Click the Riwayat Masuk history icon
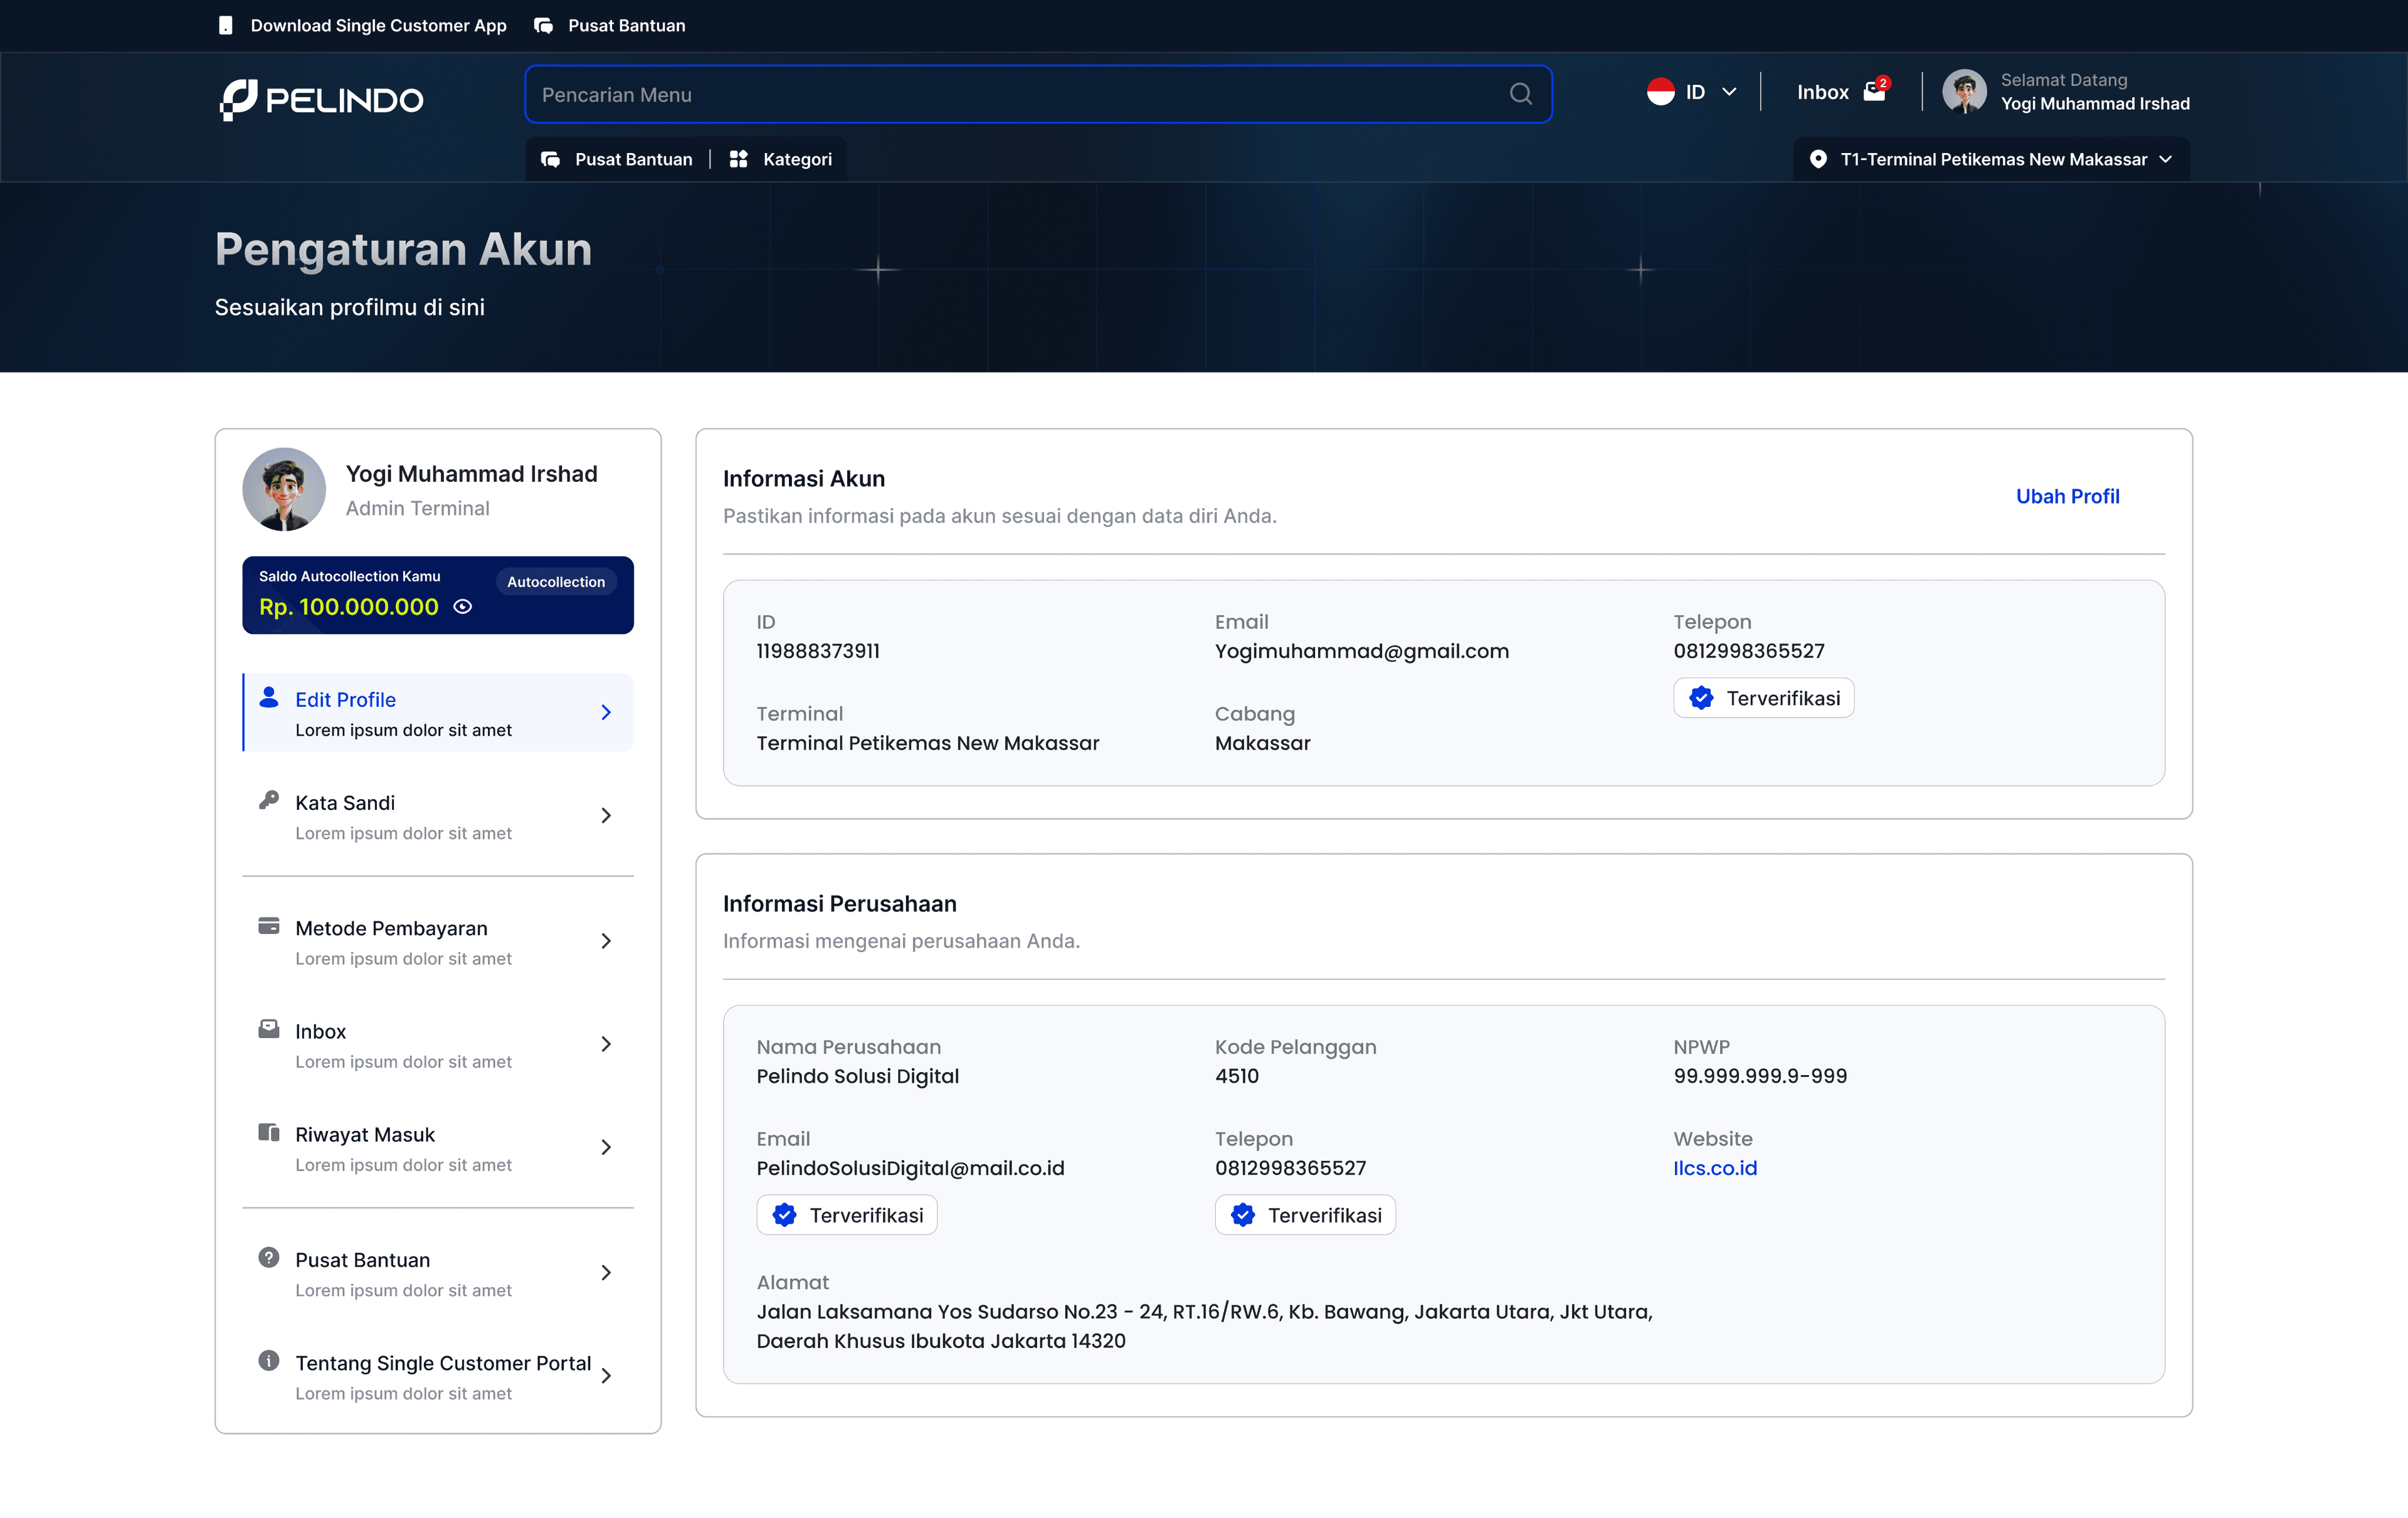 pos(269,1132)
